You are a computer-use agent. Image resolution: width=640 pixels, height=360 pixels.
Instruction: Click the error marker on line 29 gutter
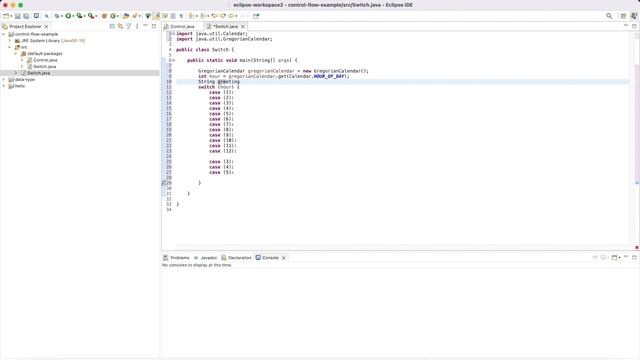coord(164,183)
